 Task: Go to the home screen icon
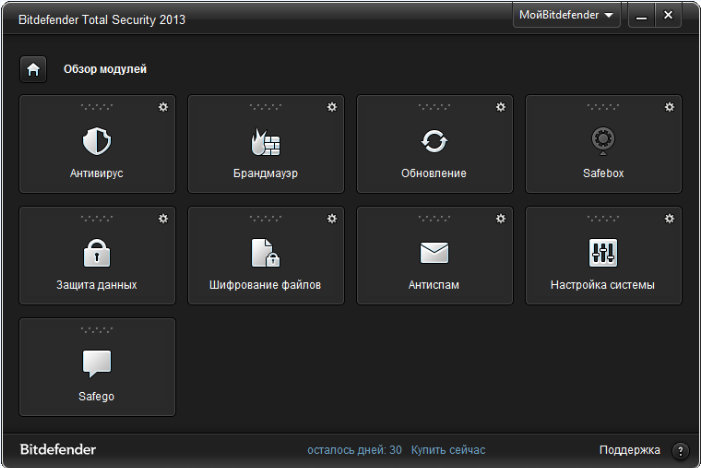click(x=33, y=69)
